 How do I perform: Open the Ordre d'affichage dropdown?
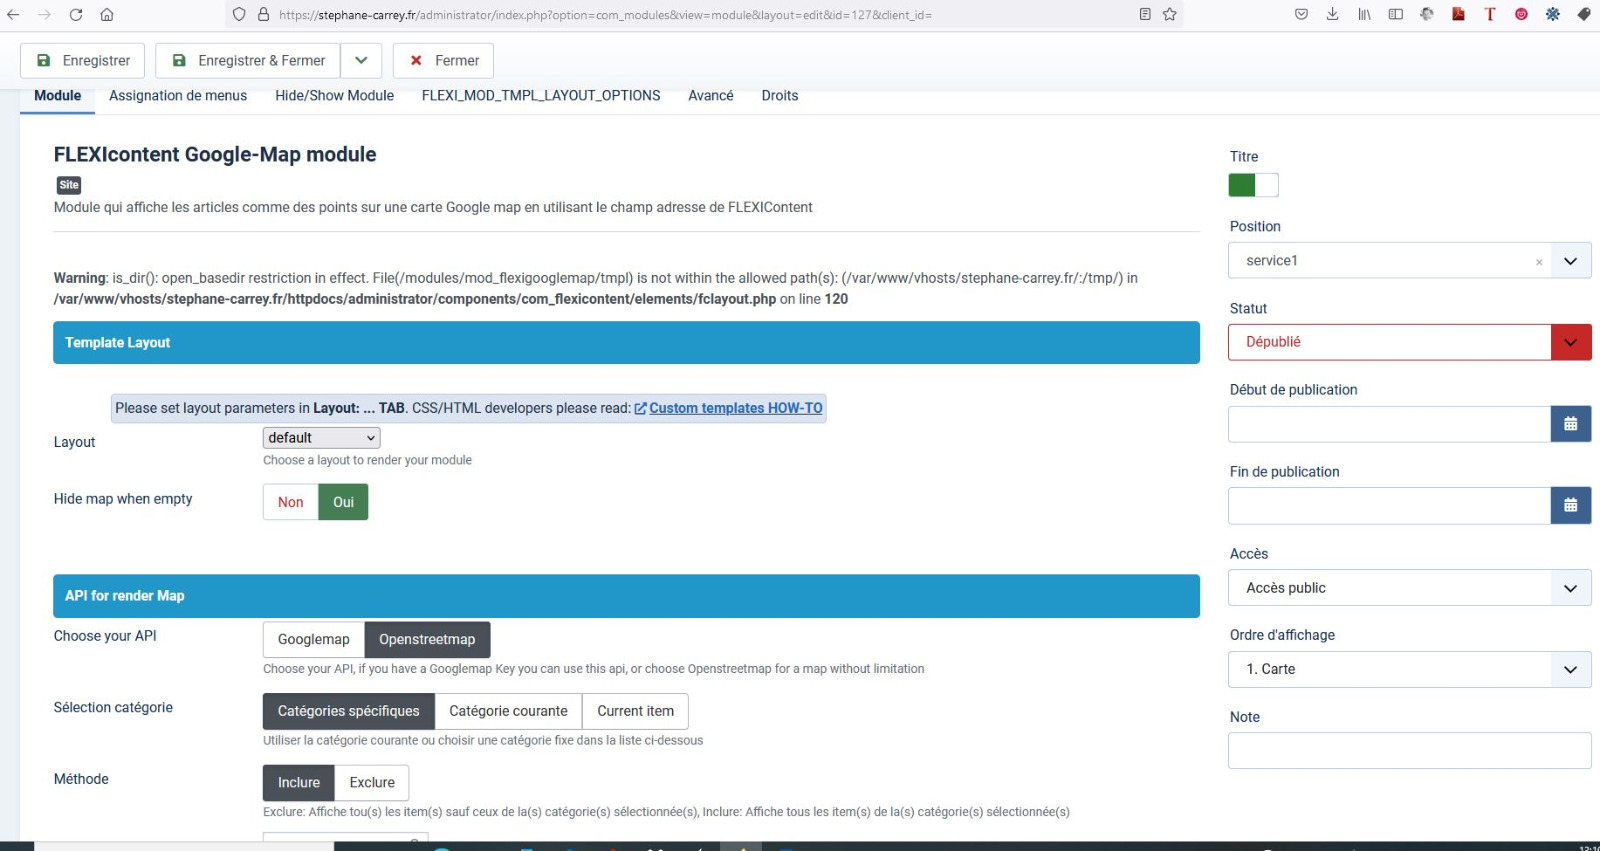click(1410, 670)
